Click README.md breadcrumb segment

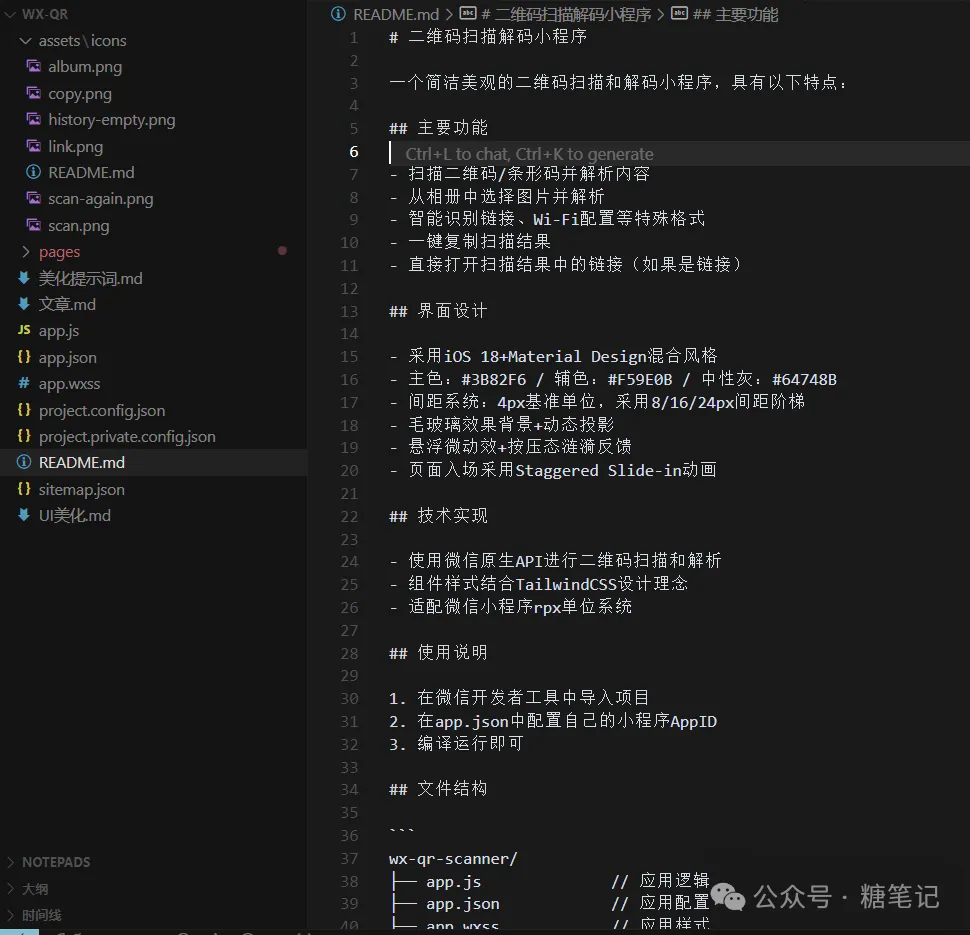pyautogui.click(x=396, y=14)
